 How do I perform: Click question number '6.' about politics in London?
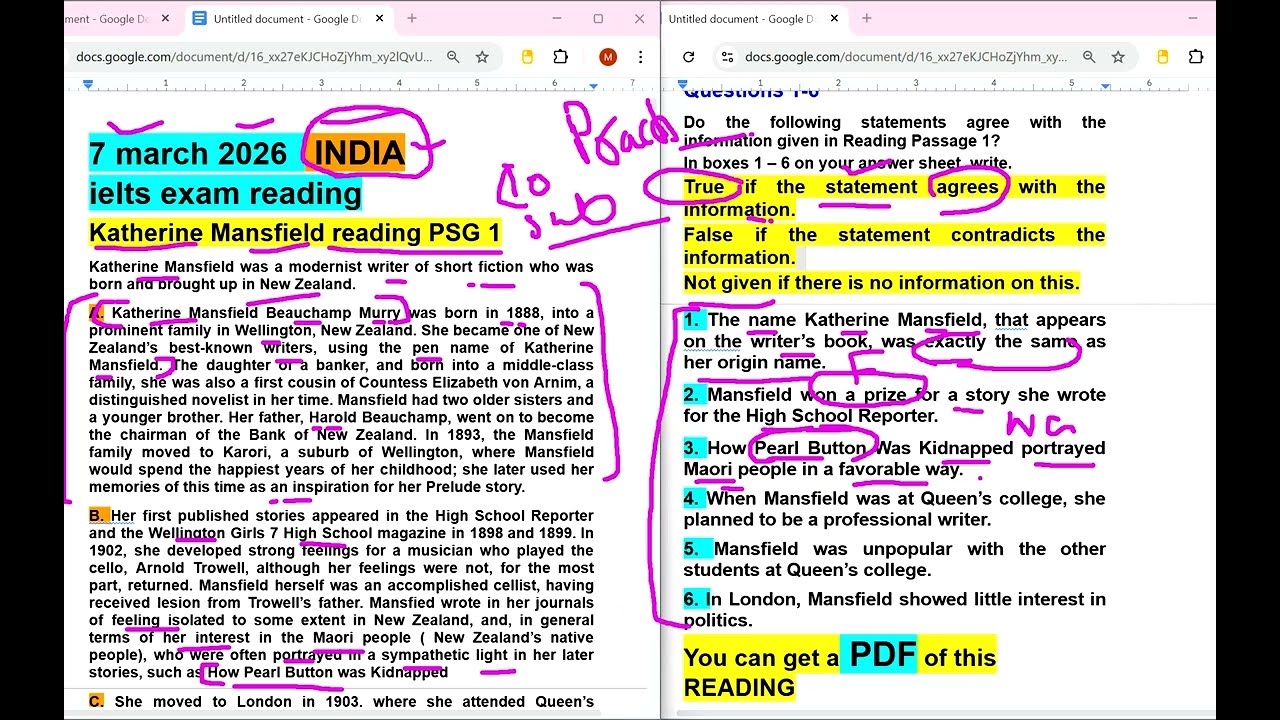click(x=694, y=599)
